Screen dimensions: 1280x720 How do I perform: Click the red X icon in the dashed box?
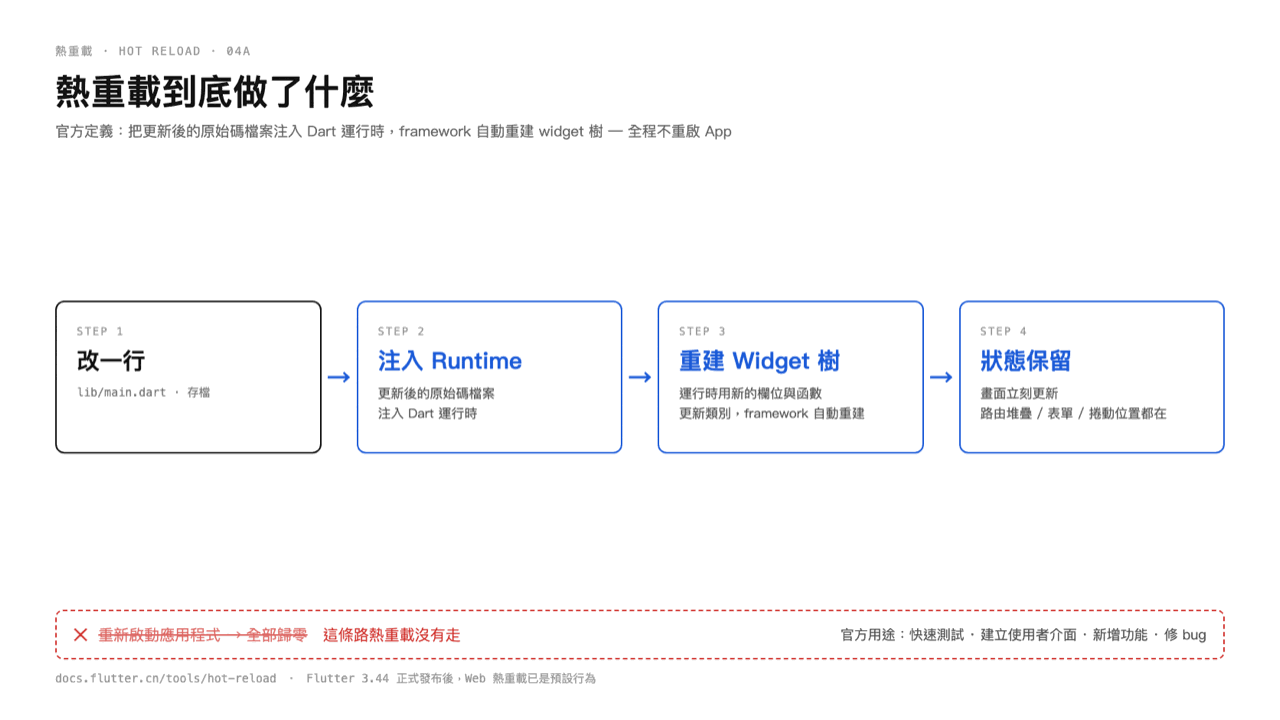(81, 635)
